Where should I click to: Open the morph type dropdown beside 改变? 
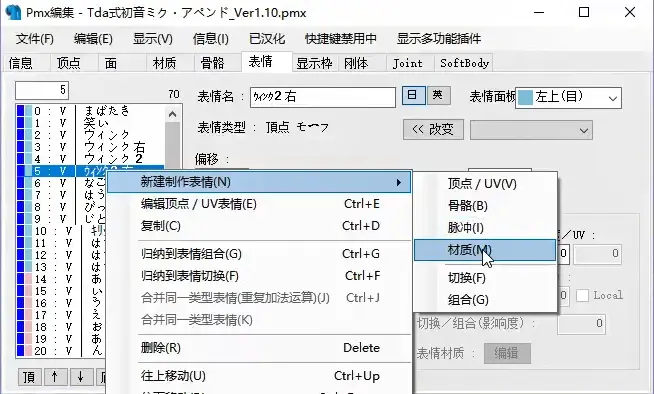pyautogui.click(x=531, y=130)
